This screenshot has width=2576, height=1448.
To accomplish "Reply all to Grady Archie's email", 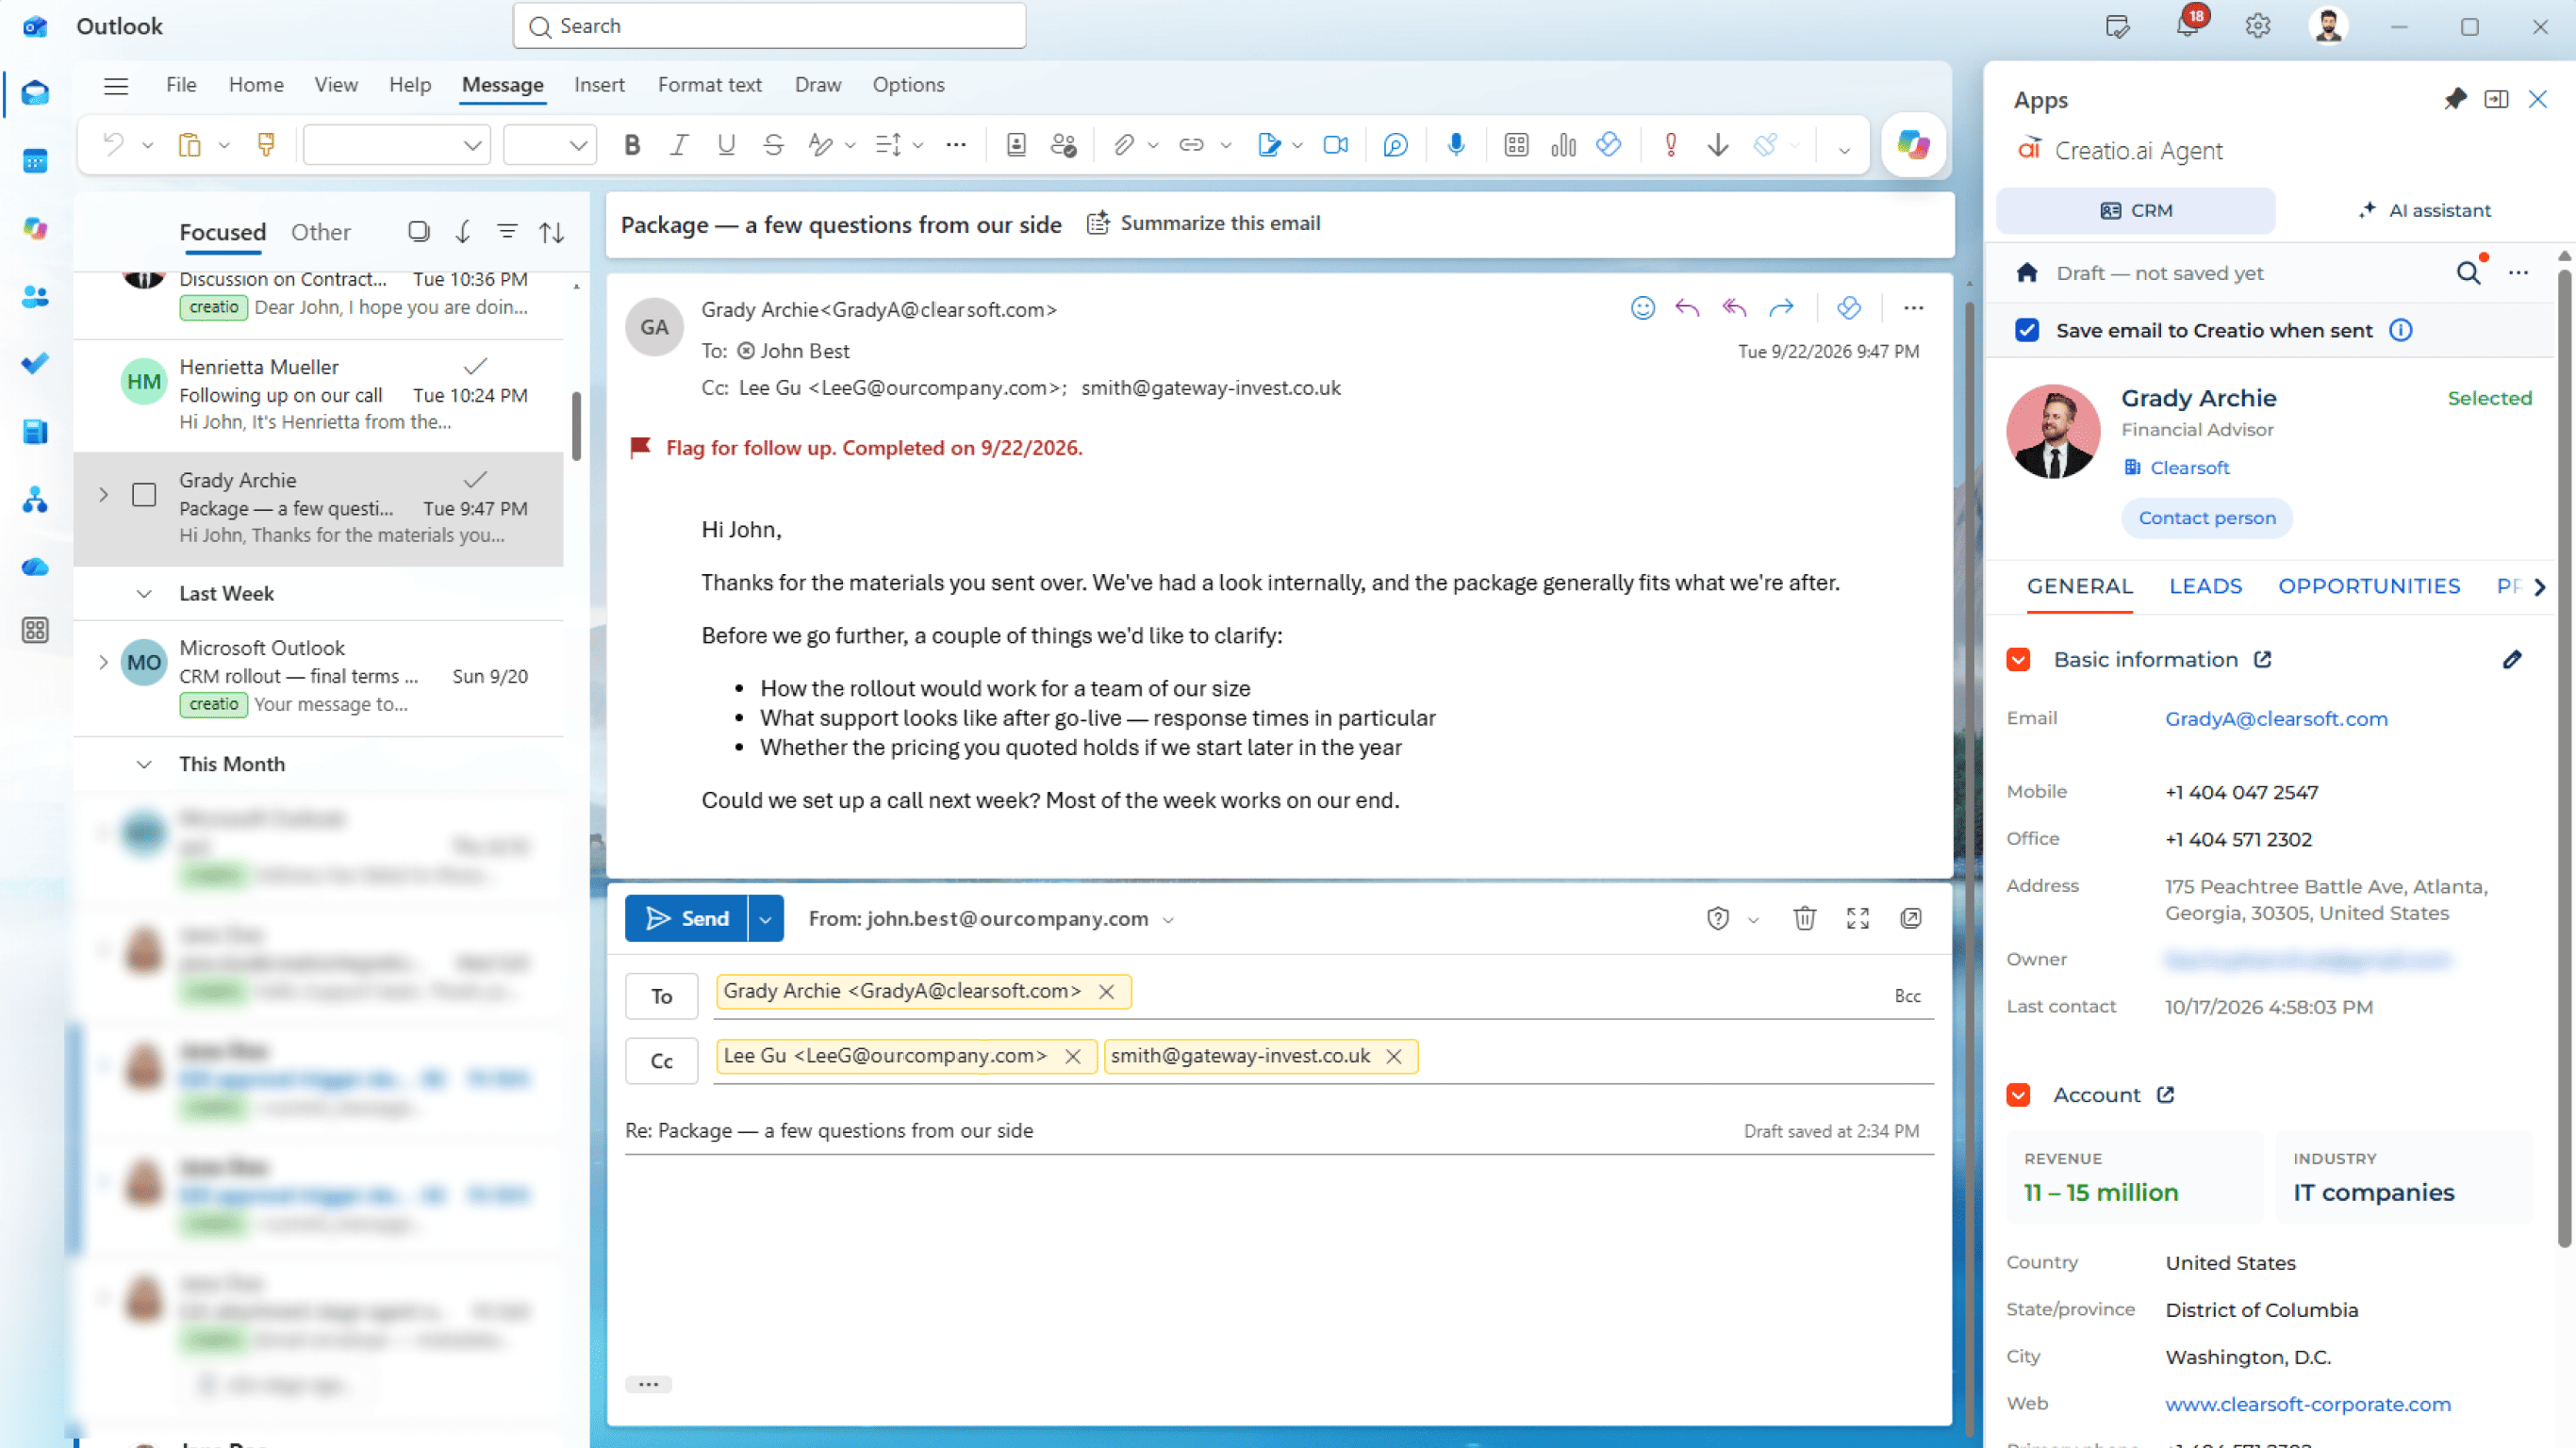I will point(1734,308).
